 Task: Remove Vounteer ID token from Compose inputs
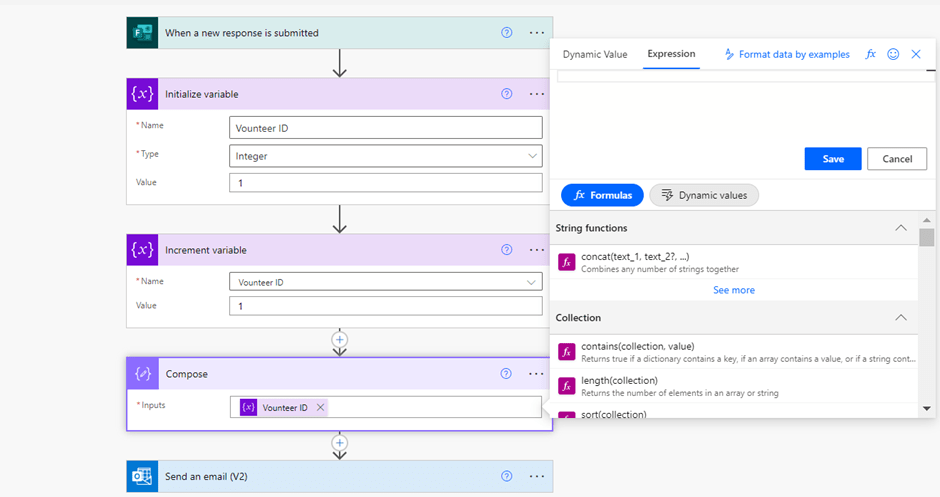click(x=320, y=407)
